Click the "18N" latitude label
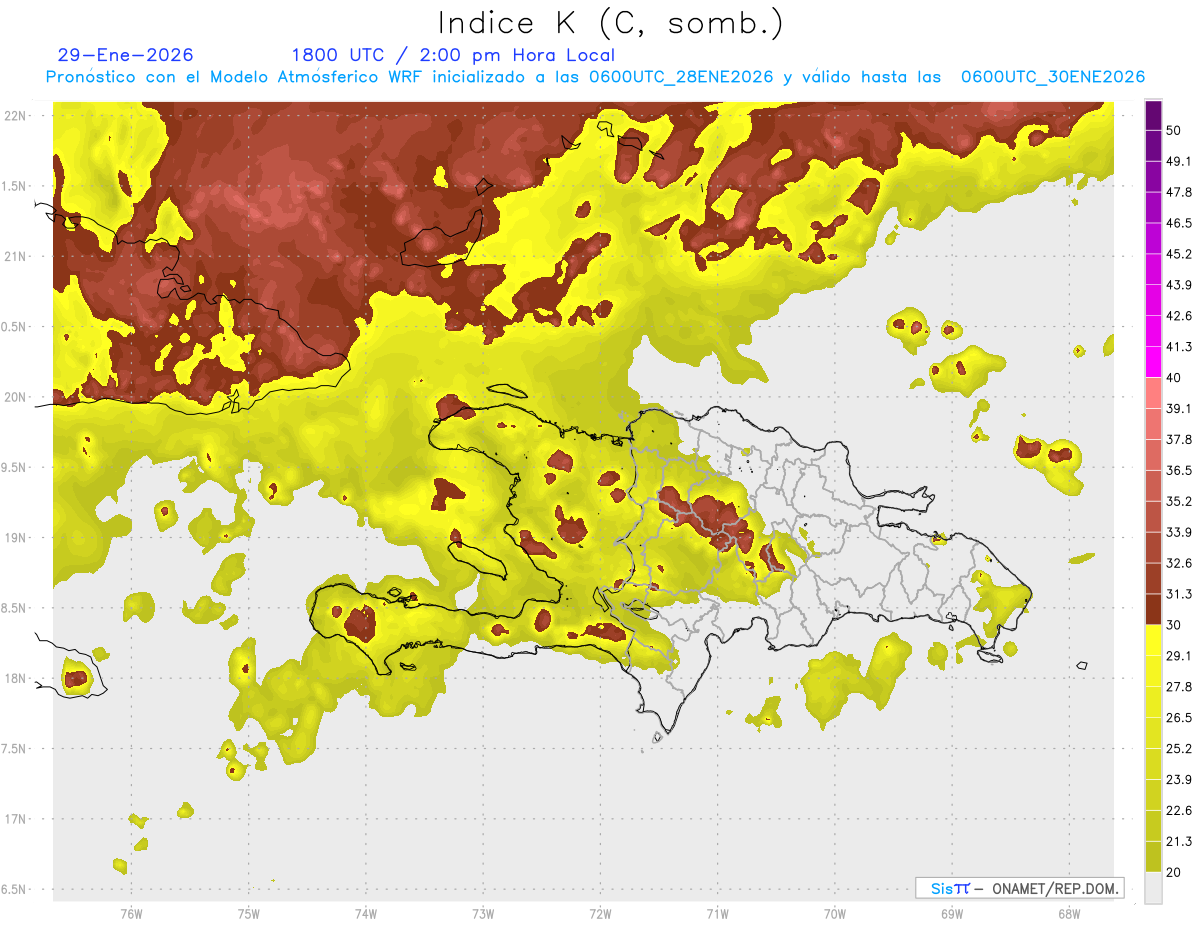 click(x=15, y=679)
